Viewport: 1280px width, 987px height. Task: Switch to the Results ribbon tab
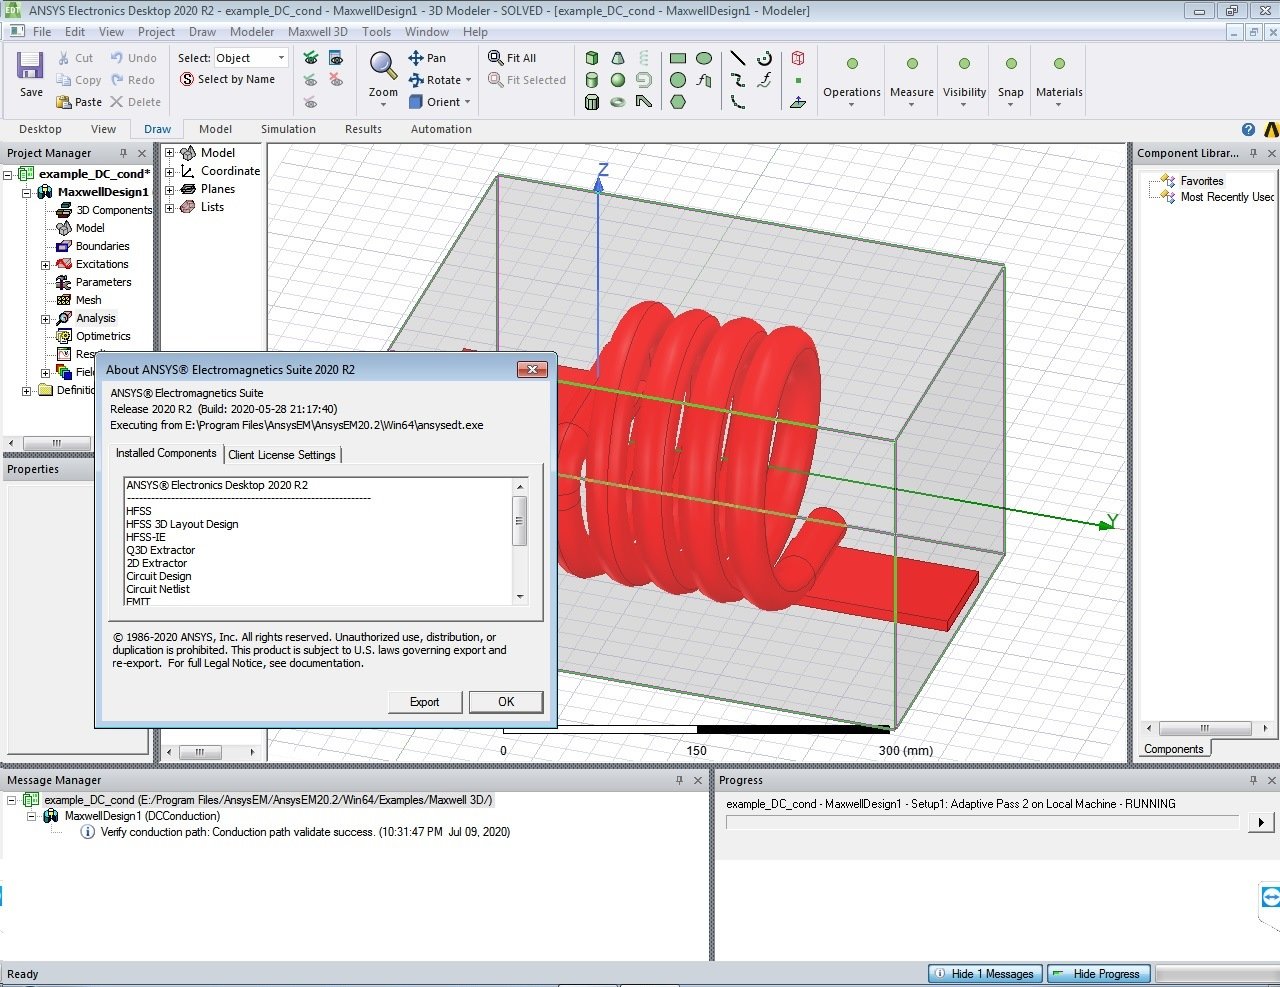pyautogui.click(x=363, y=129)
